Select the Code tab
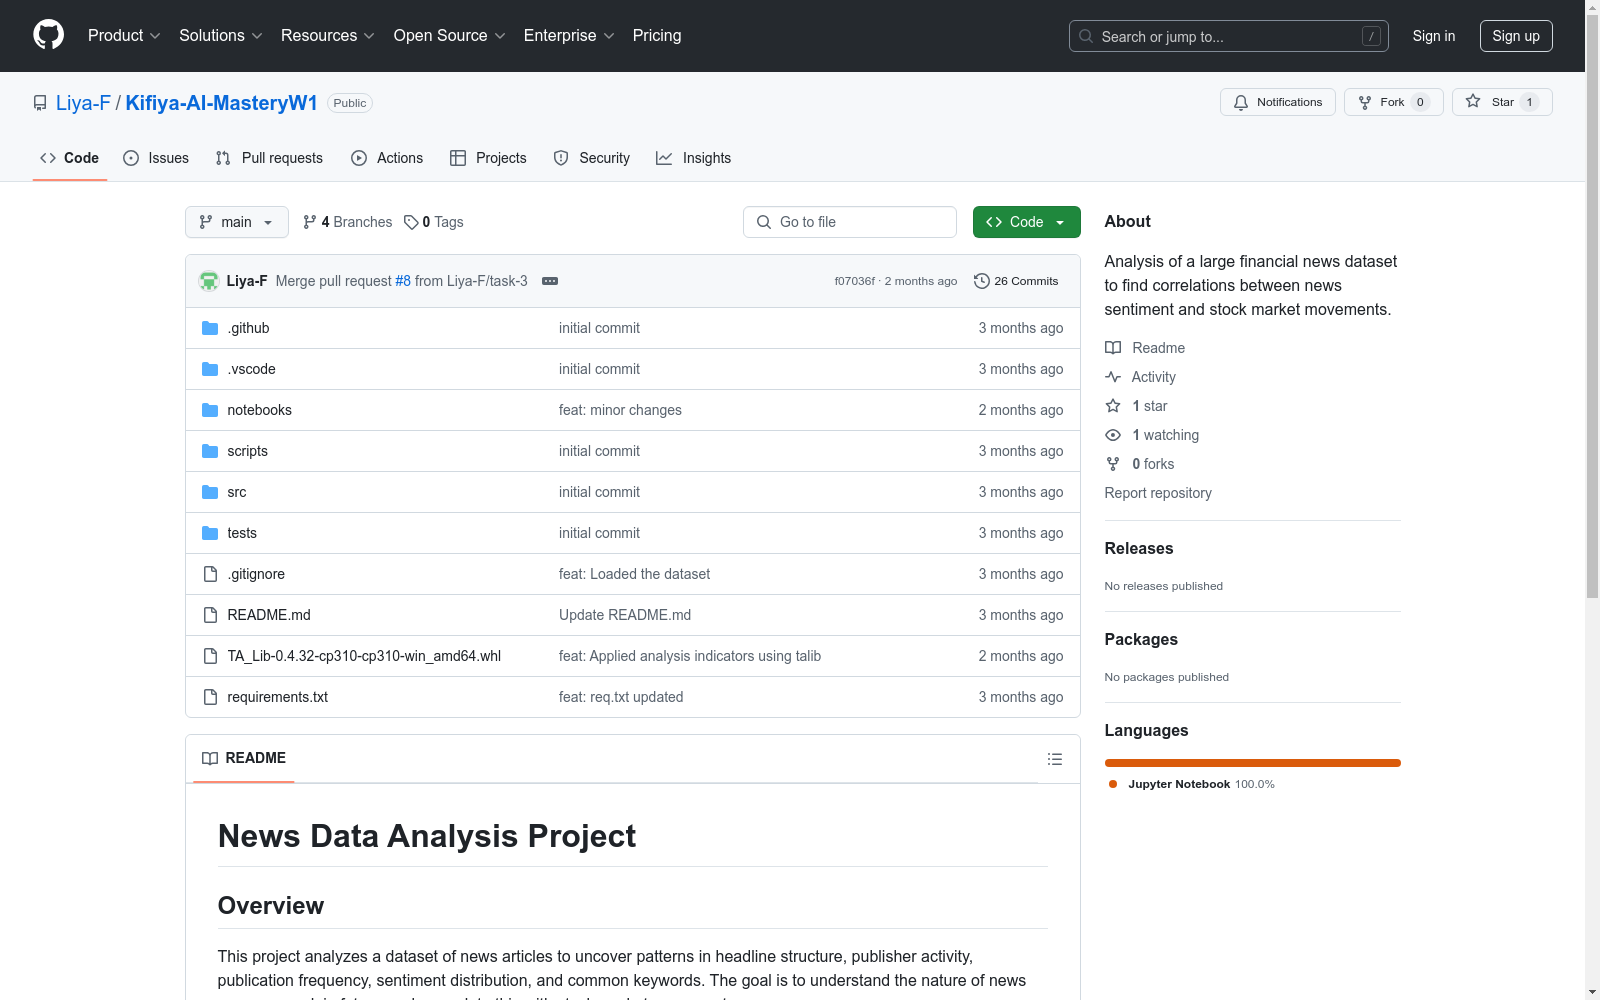Image resolution: width=1600 pixels, height=1000 pixels. point(69,158)
